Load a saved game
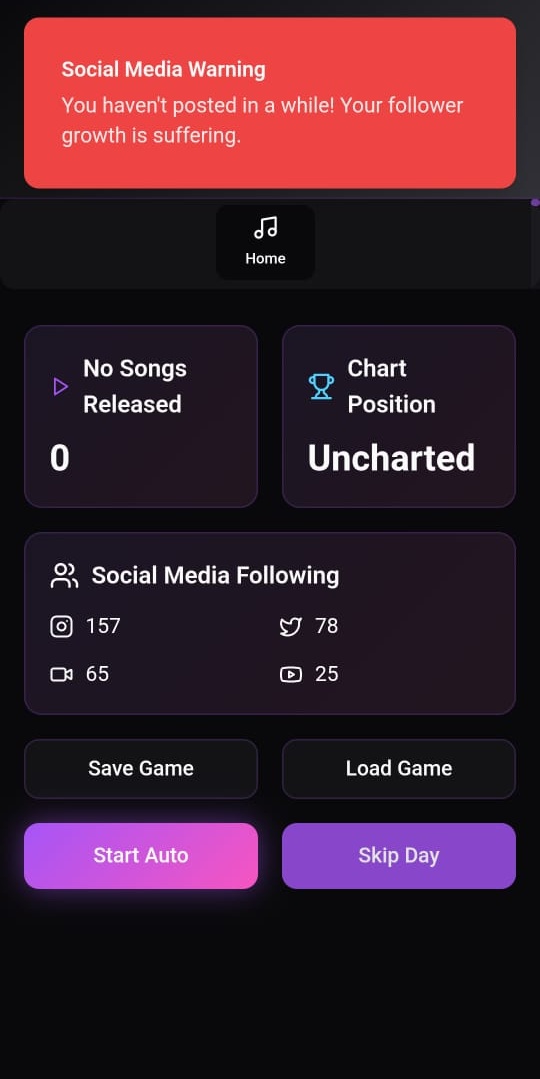 399,769
